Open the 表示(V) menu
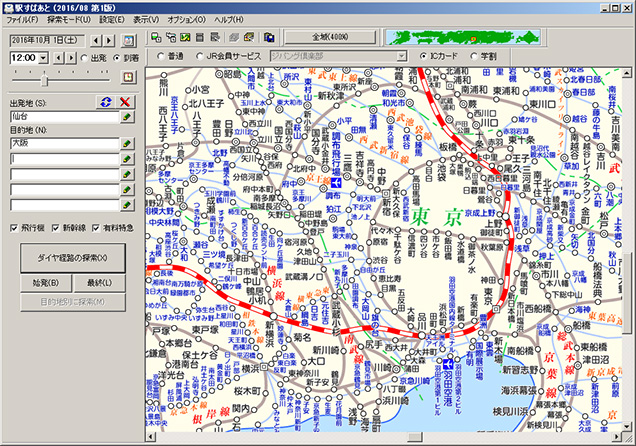This screenshot has height=446, width=636. point(146,20)
